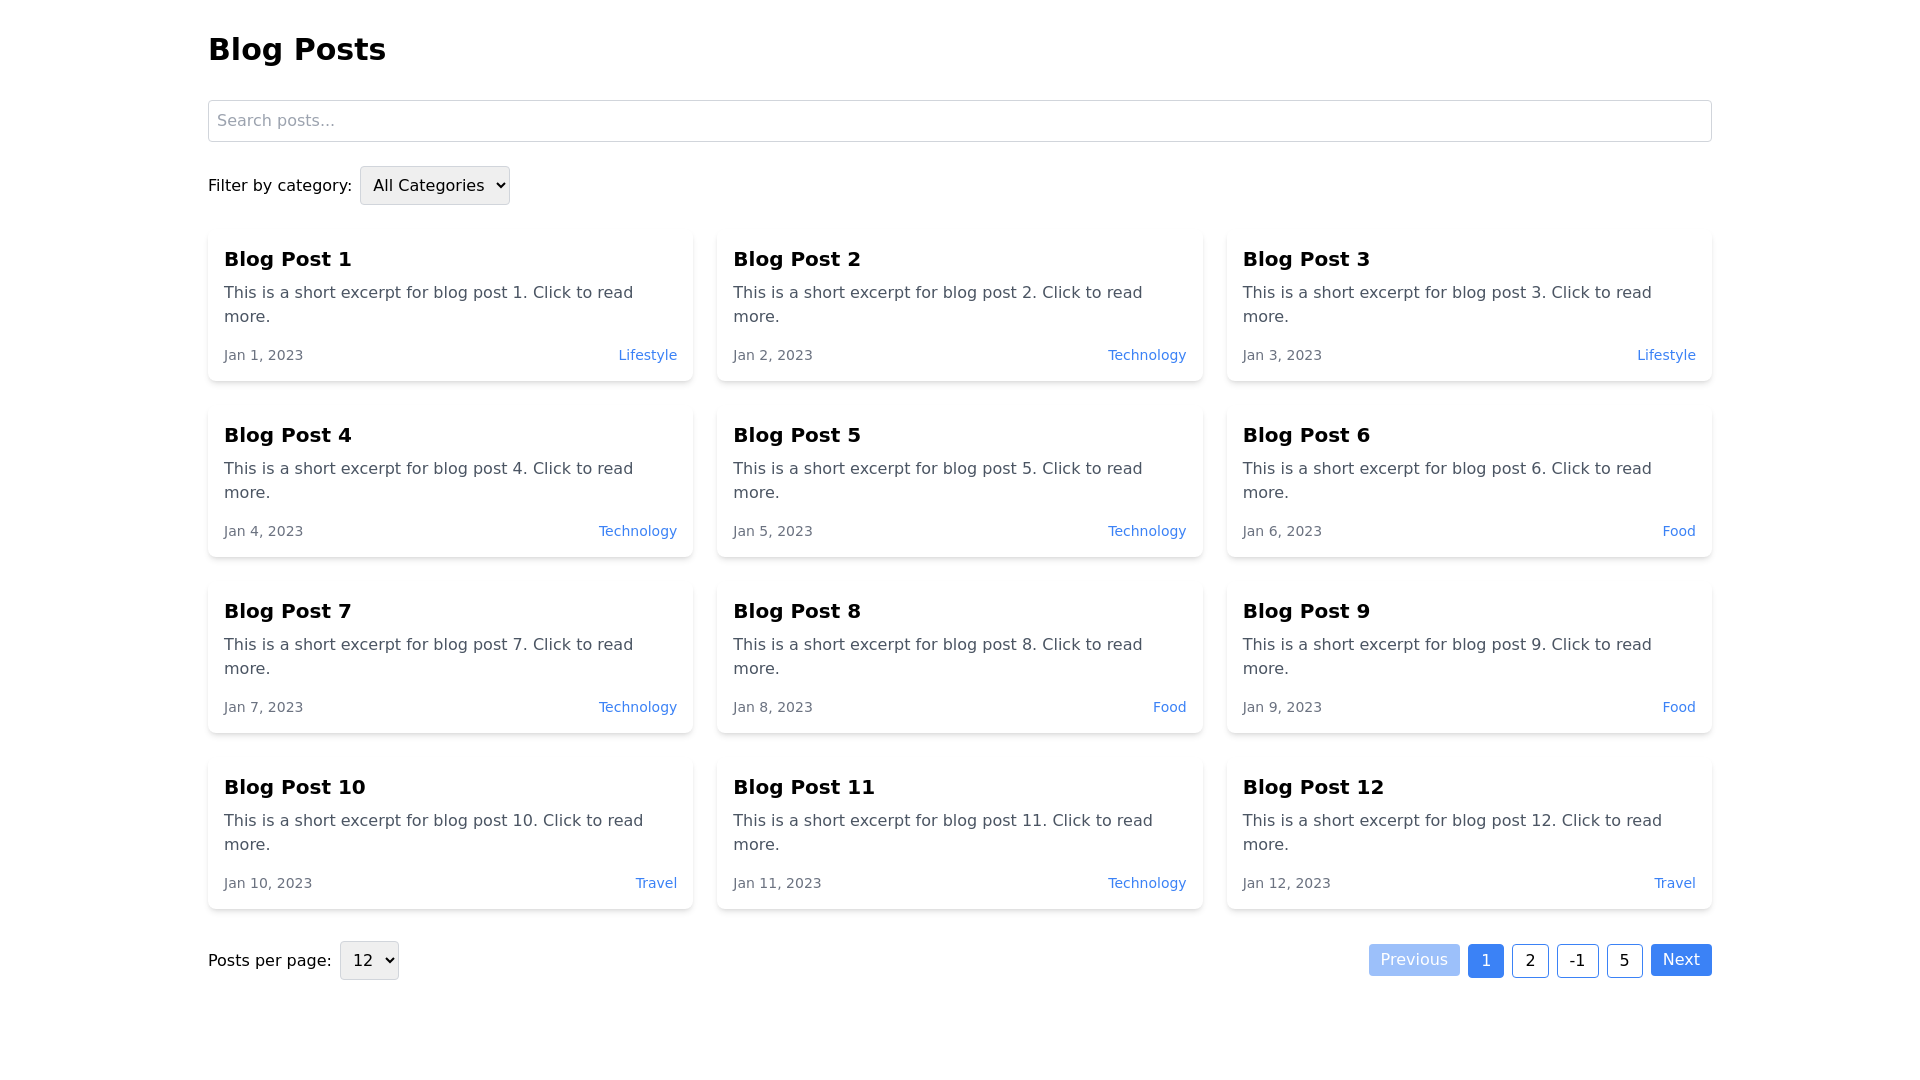Open the All Categories filter dropdown
1920x1080 pixels.
(x=434, y=186)
